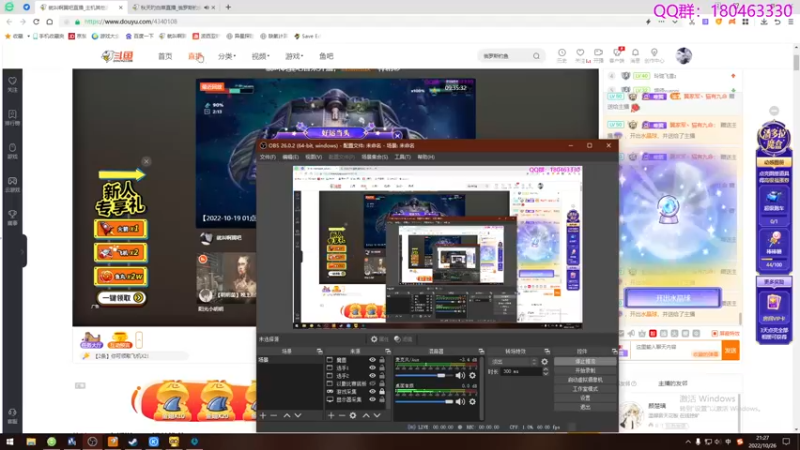Toggle visibility of 游戏采集 source
This screenshot has height=450, width=800.
(372, 391)
